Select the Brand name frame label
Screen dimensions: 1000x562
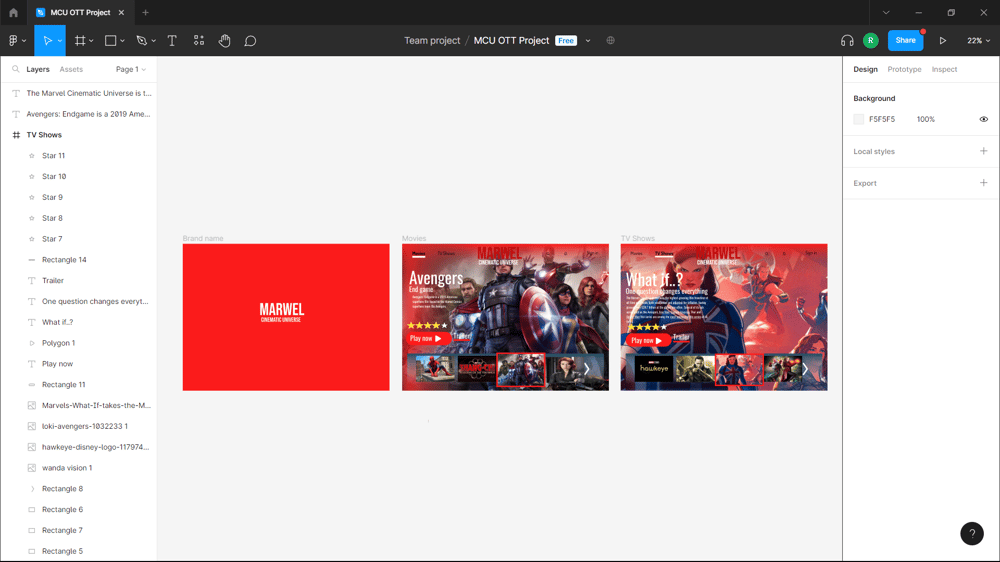203,238
